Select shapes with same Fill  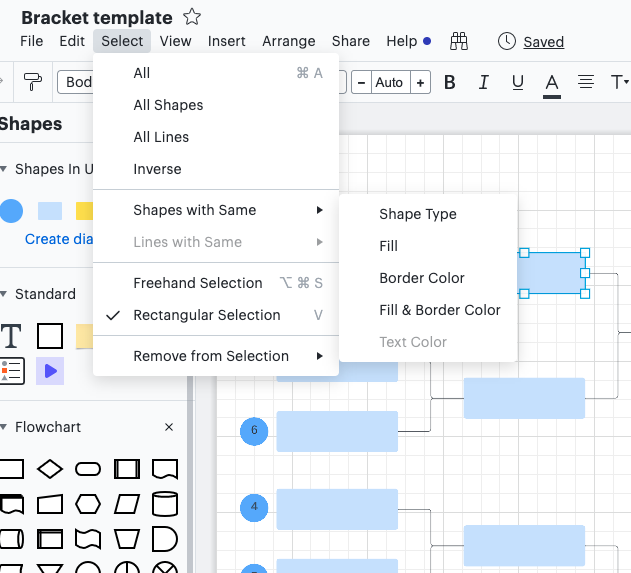click(x=388, y=246)
